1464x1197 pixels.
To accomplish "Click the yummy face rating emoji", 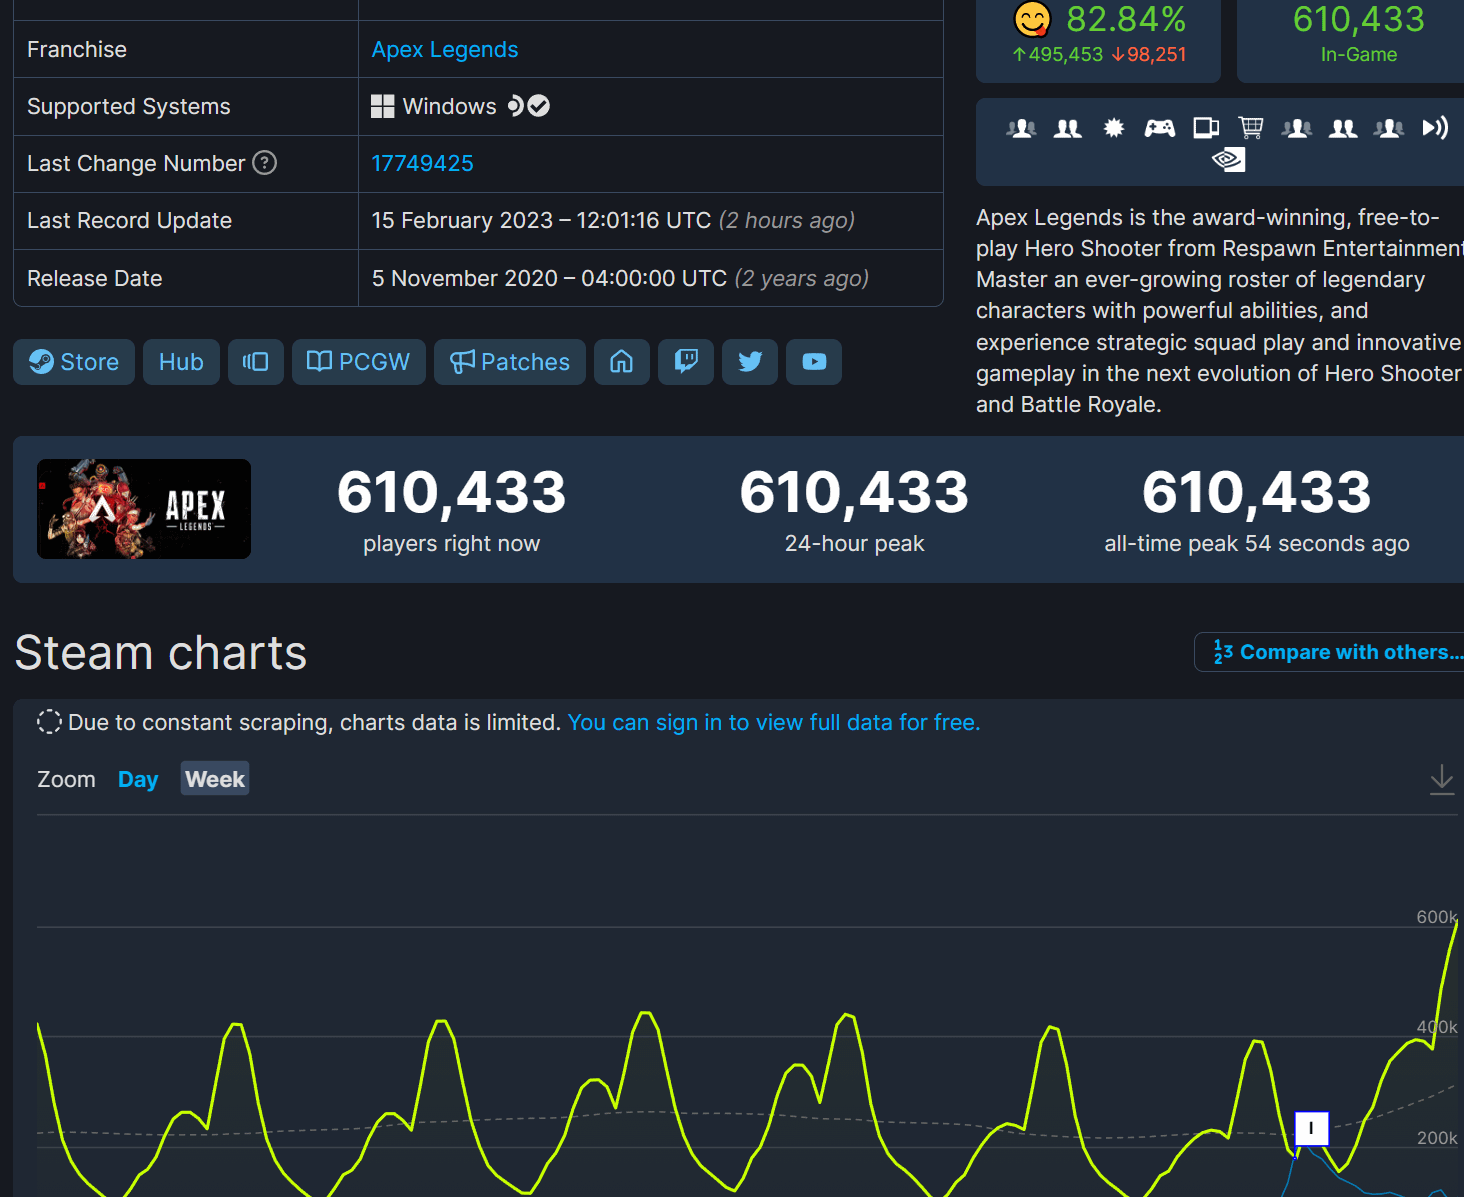I will pyautogui.click(x=1032, y=19).
